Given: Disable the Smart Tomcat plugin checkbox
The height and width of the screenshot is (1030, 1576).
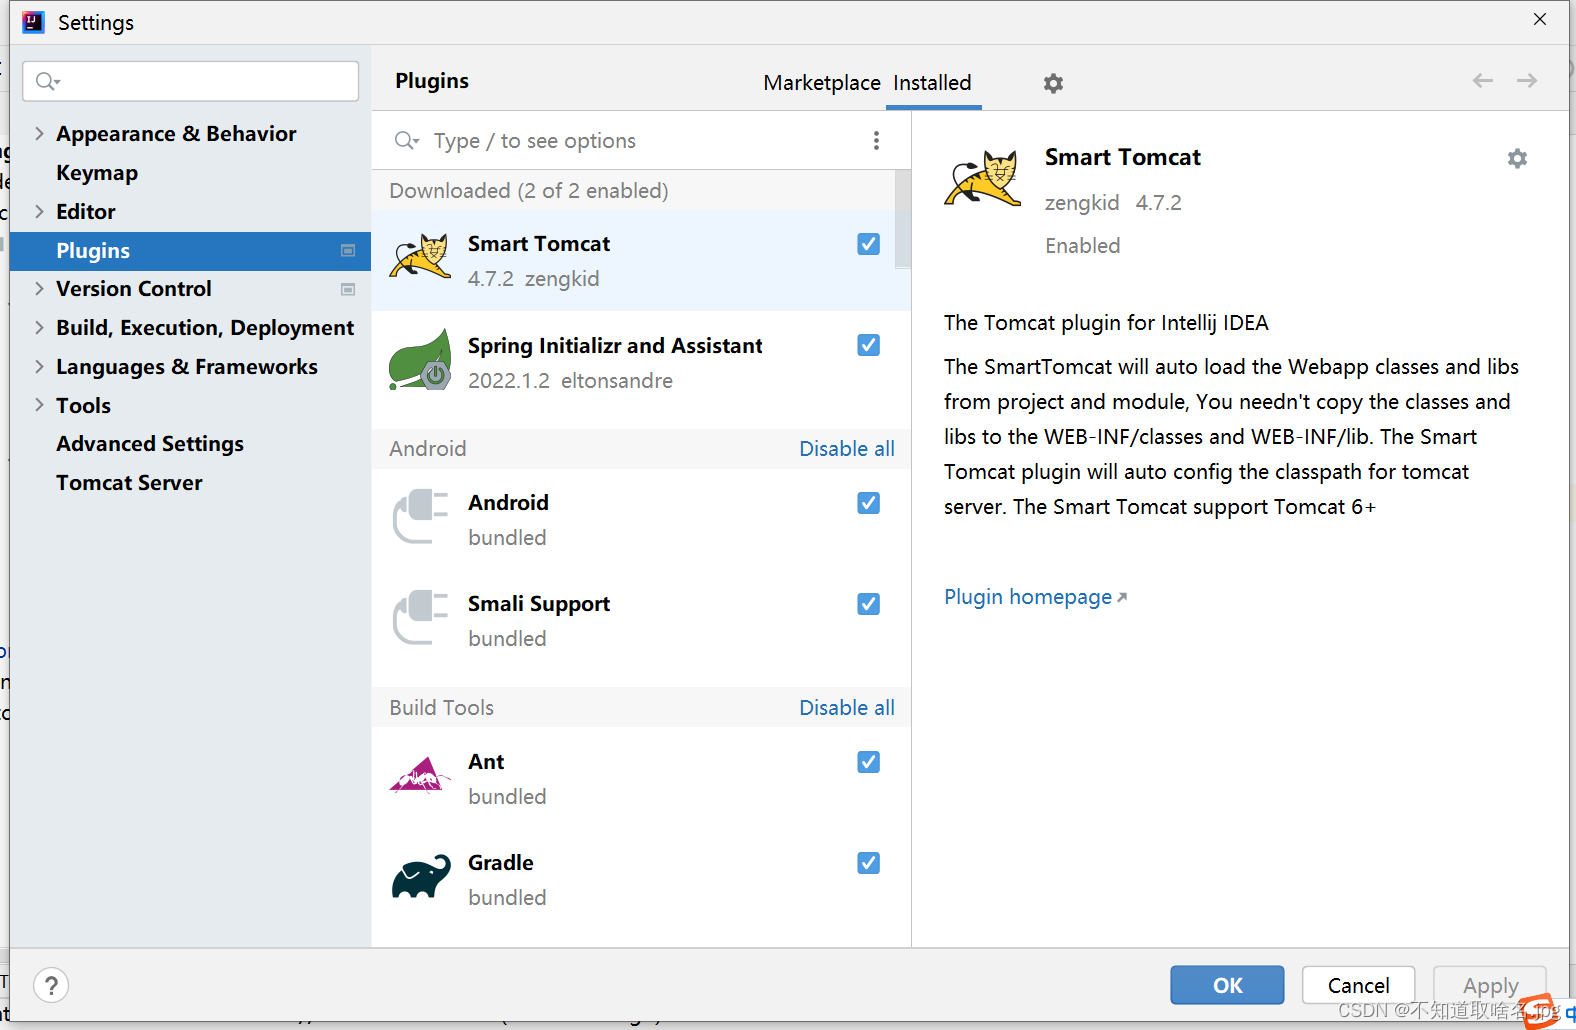Looking at the screenshot, I should (x=868, y=244).
